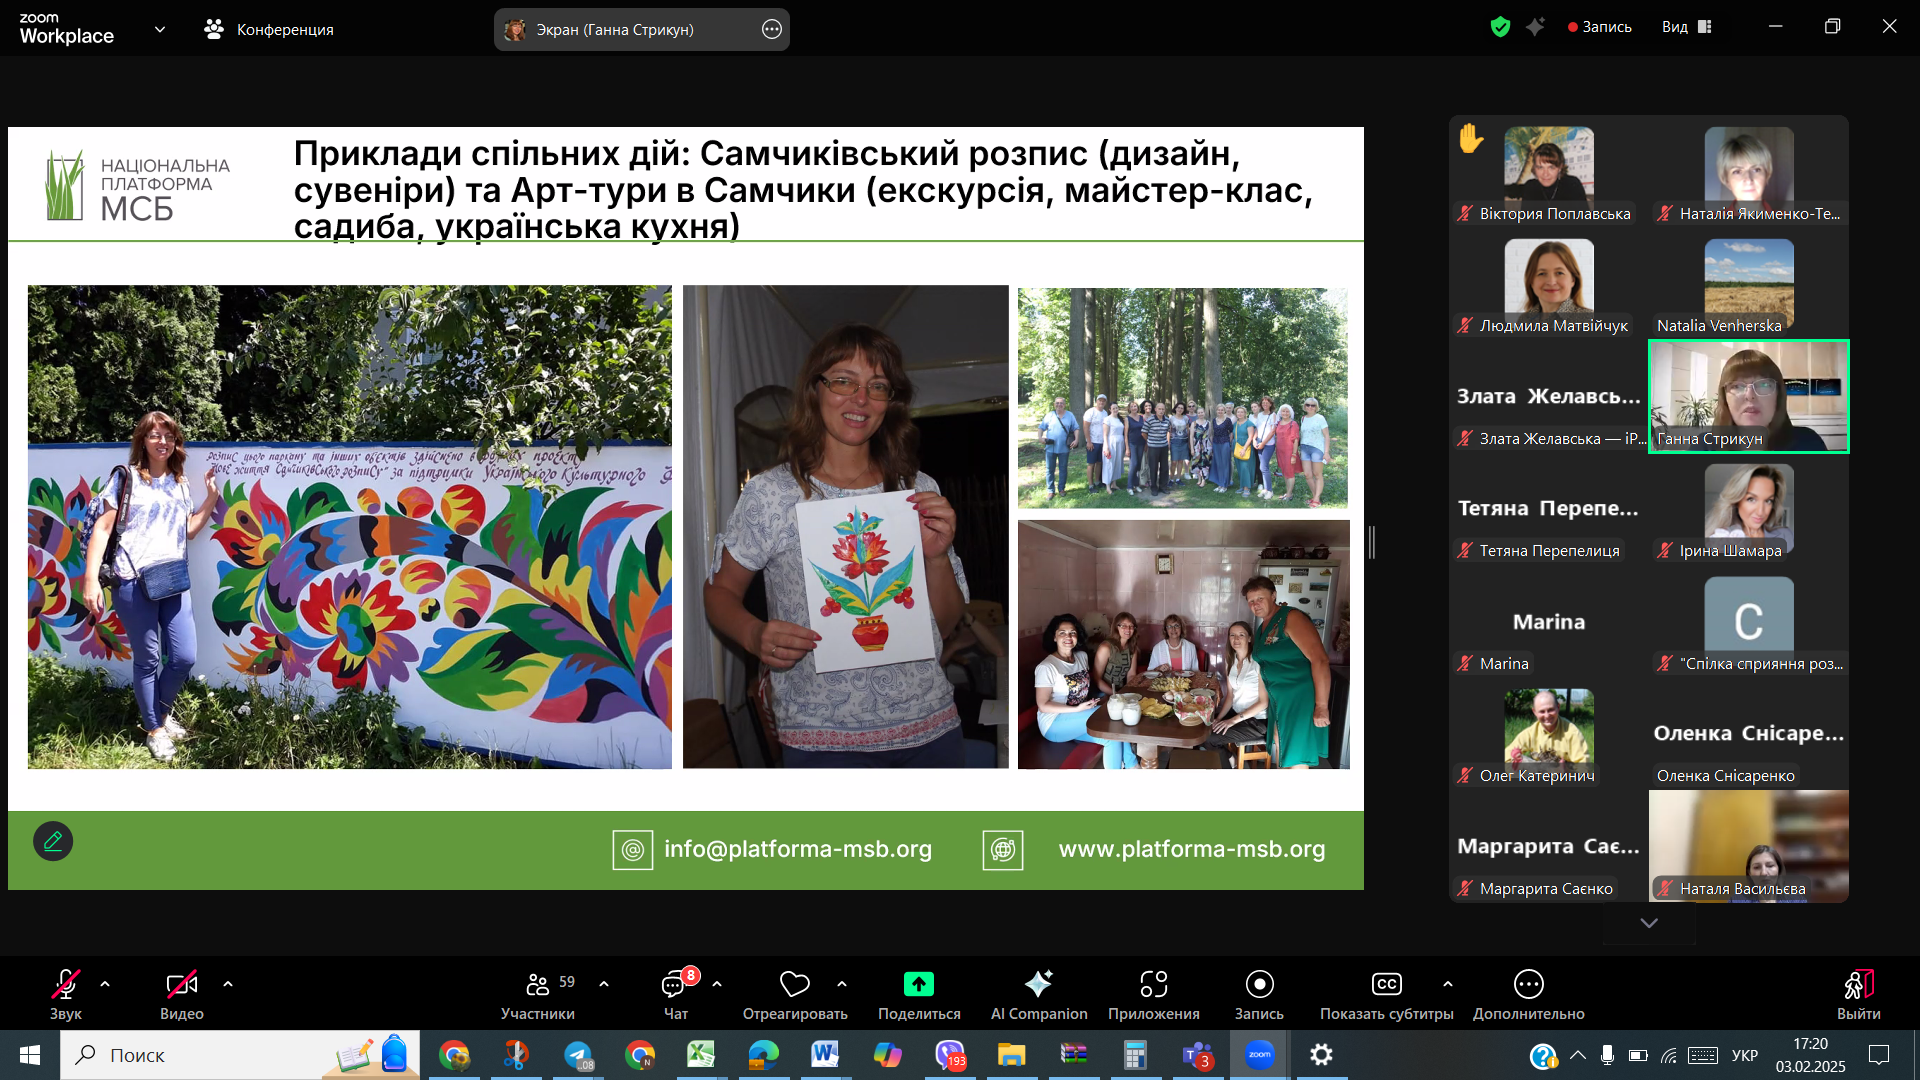Open the Chat with 8 unread messages
This screenshot has height=1080, width=1920.
point(675,985)
